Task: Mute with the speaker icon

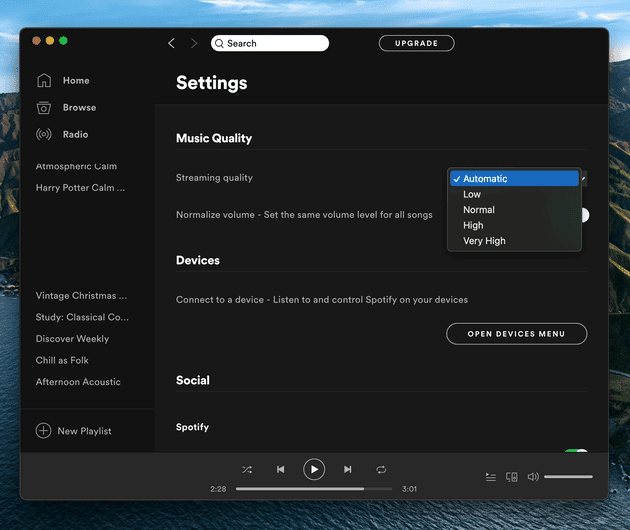Action: pyautogui.click(x=533, y=477)
